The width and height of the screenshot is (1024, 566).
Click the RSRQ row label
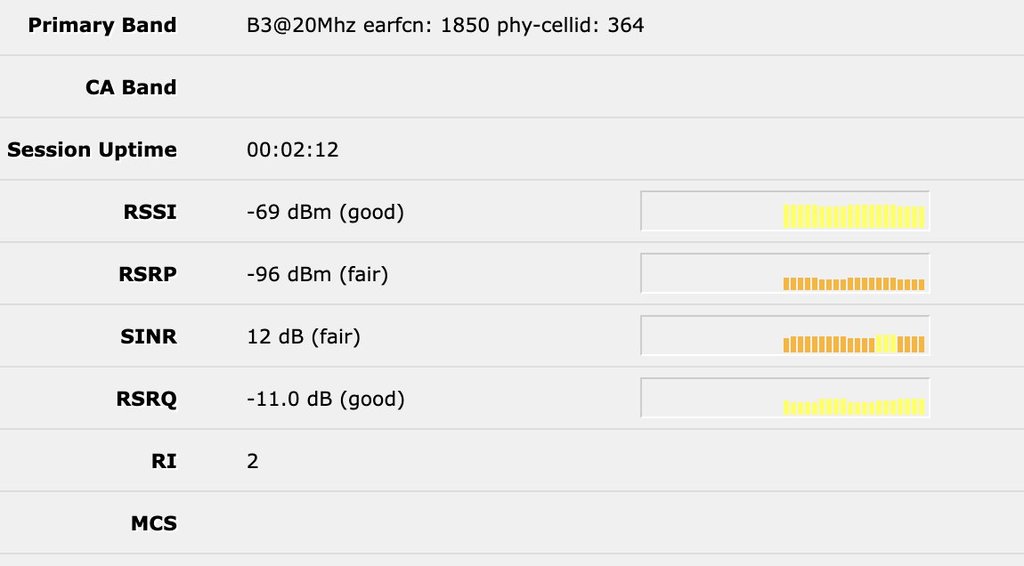pos(146,398)
